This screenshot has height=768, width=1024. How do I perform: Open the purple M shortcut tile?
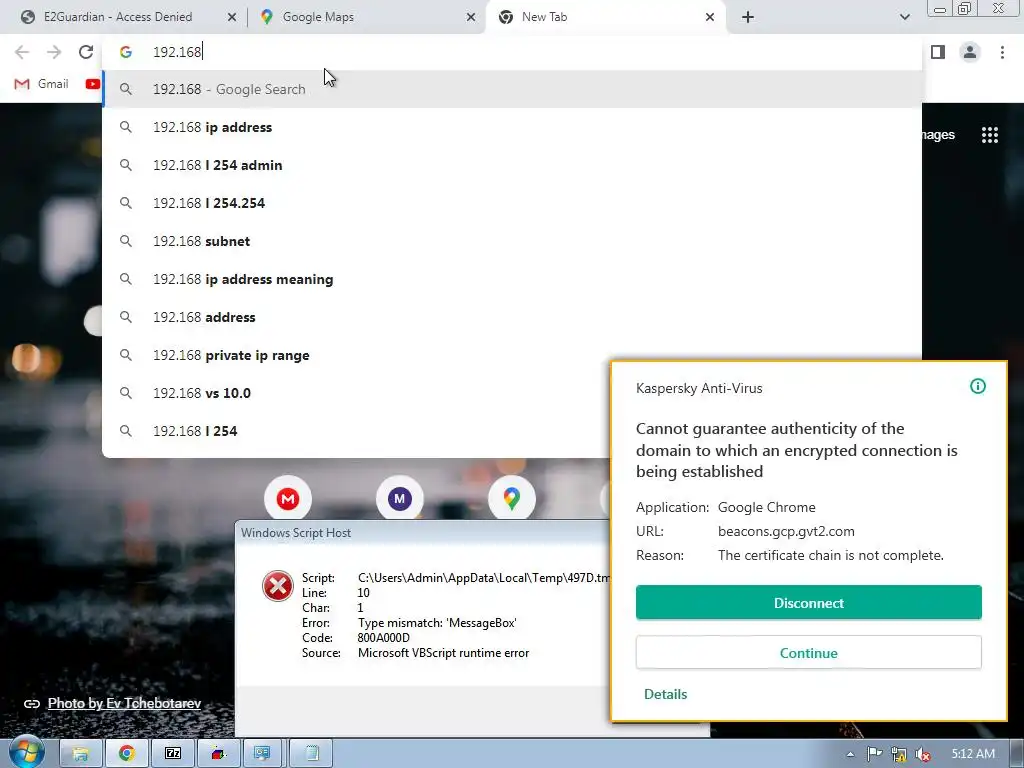(400, 499)
